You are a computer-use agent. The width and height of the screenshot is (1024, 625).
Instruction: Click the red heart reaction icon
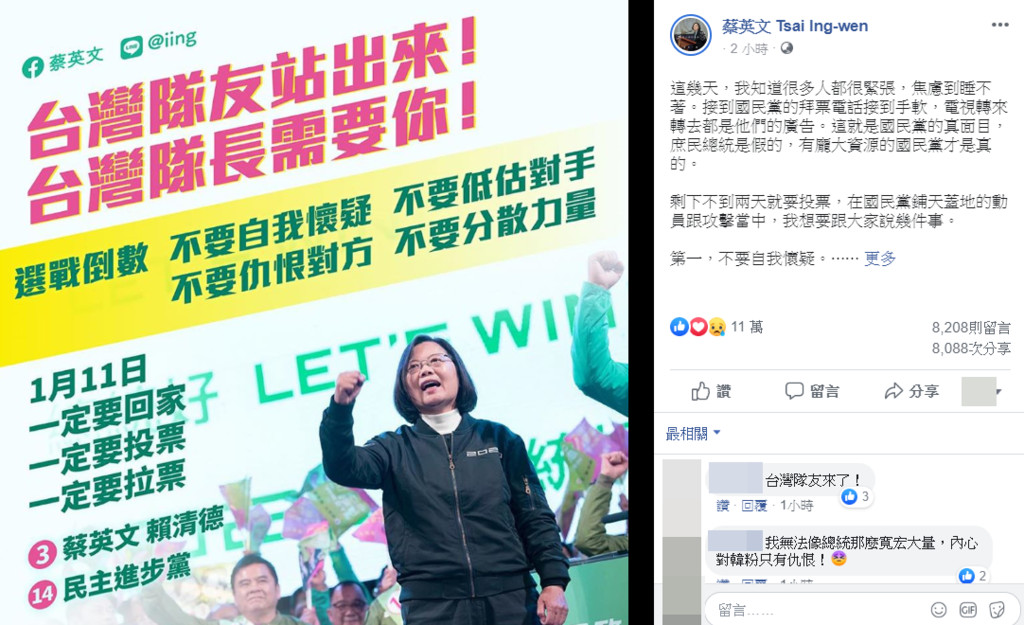[698, 327]
